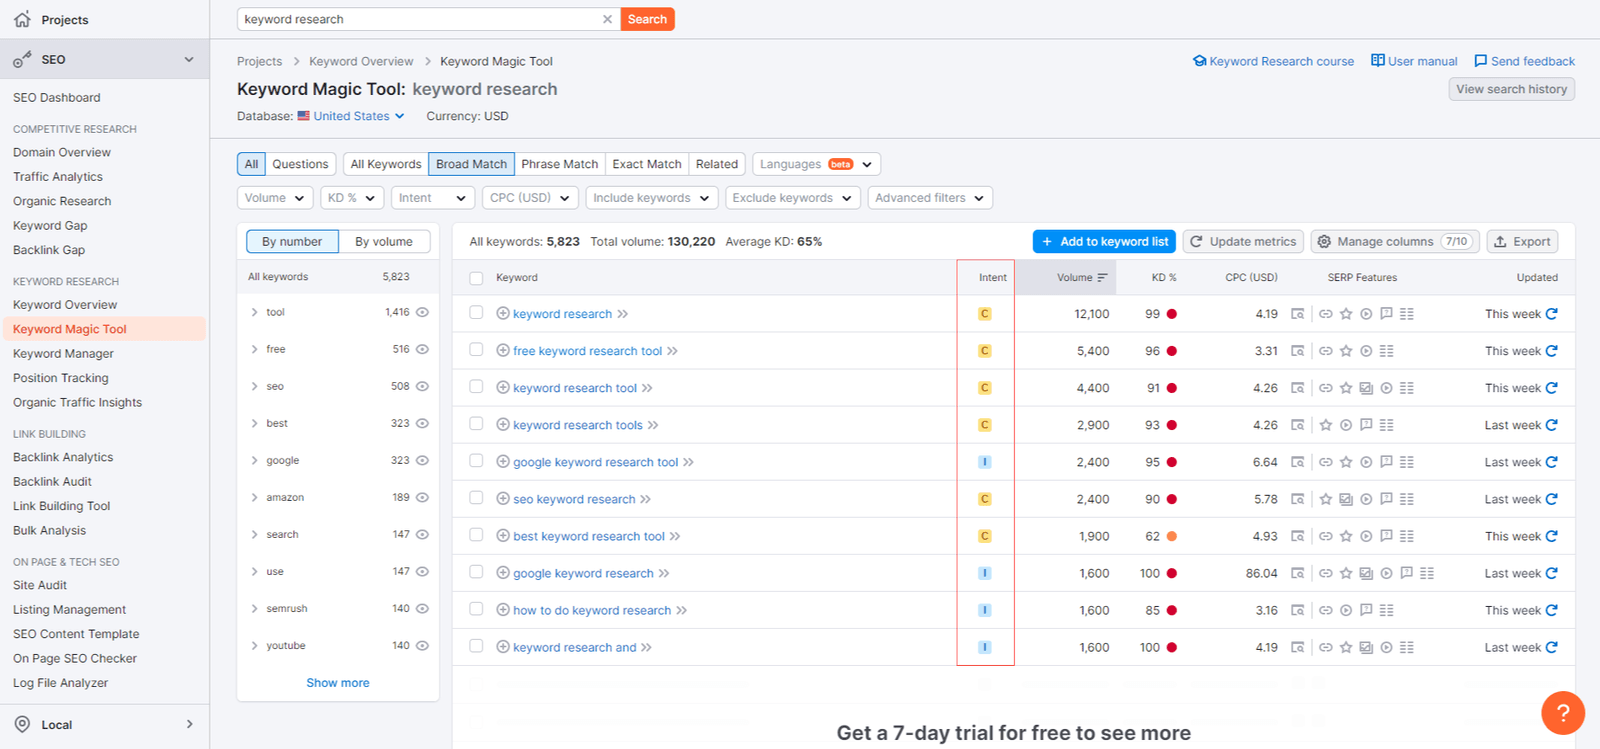Viewport: 1600px width, 749px height.
Task: Click the commercial intent badge for 'keyword research'
Action: pos(985,314)
